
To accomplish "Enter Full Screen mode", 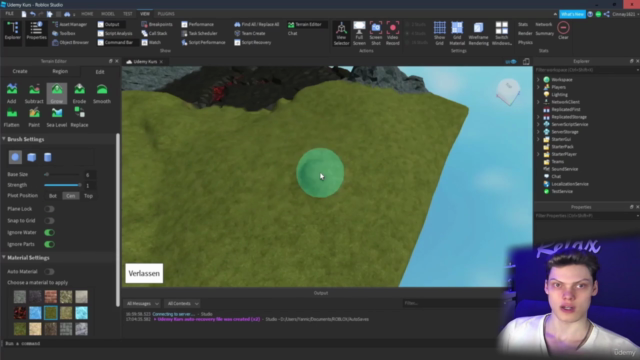I will (x=359, y=33).
